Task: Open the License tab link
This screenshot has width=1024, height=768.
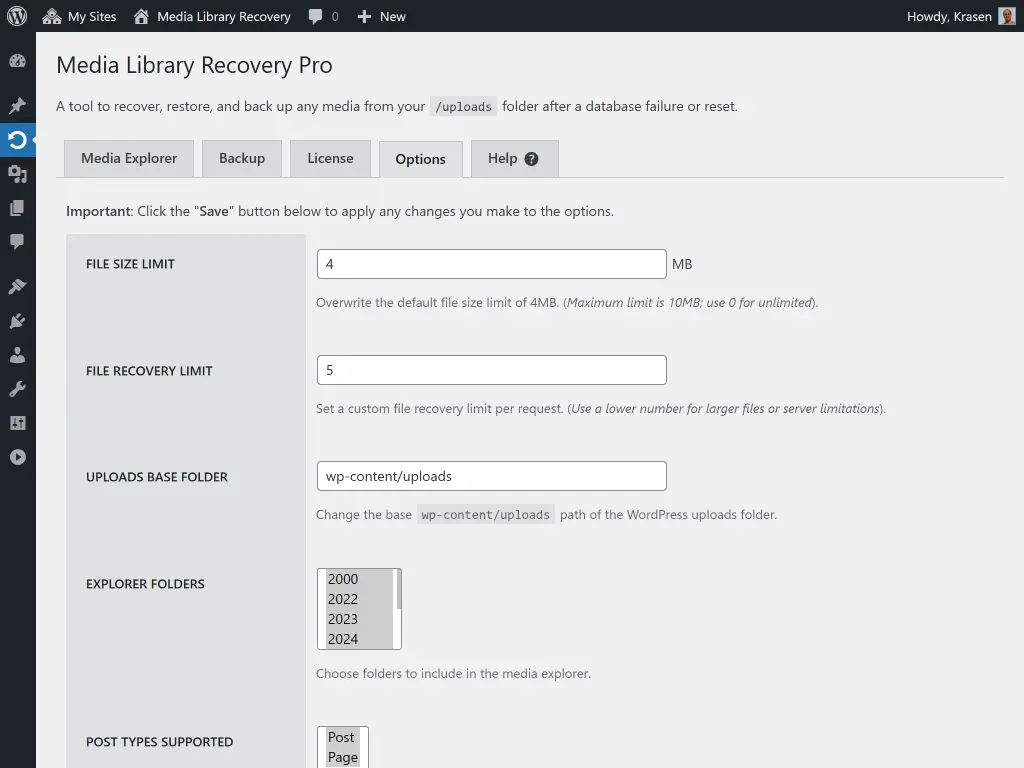Action: (x=330, y=158)
